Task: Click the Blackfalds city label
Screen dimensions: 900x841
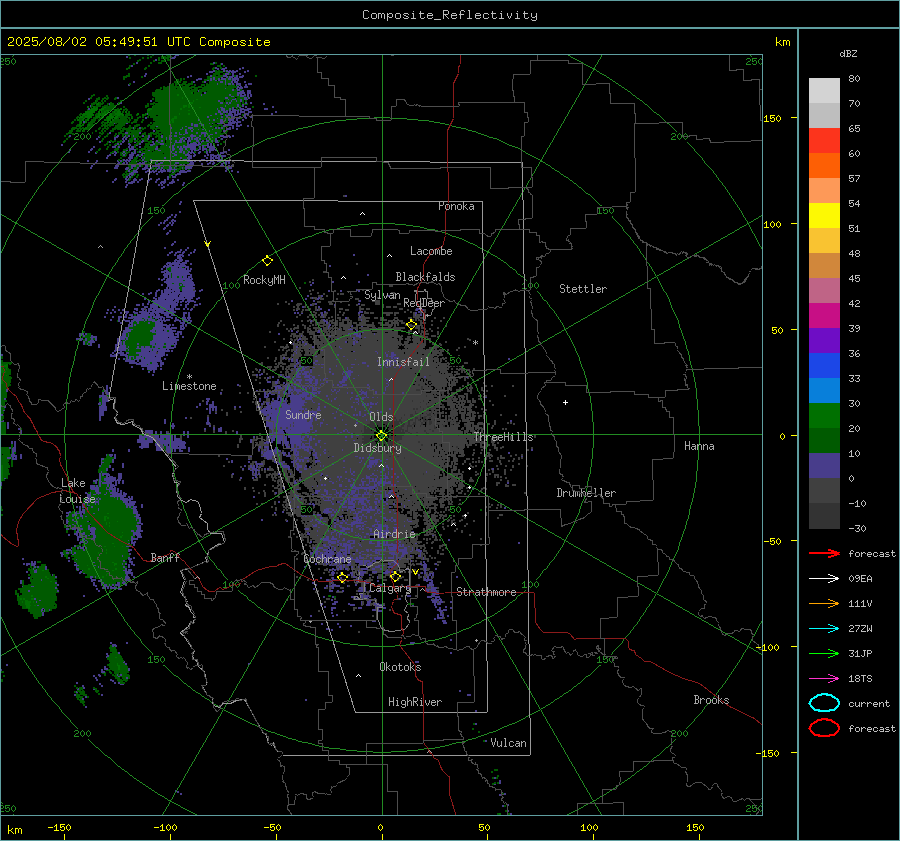Action: [x=425, y=277]
